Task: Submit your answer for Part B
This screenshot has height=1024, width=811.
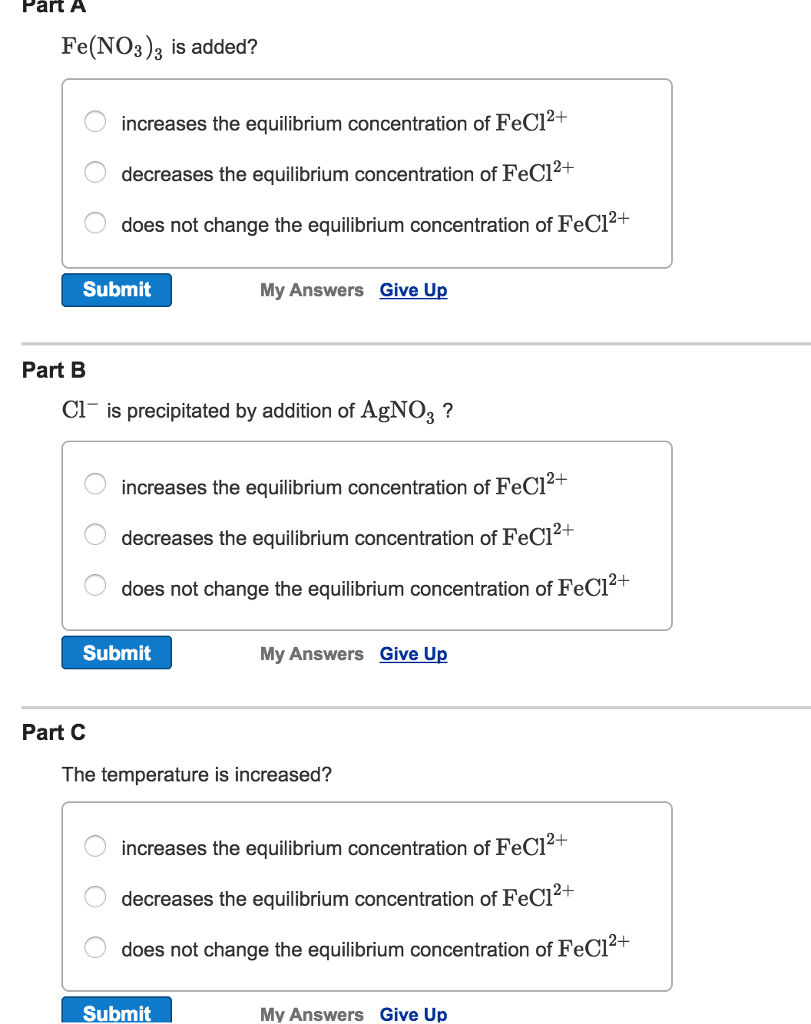Action: [116, 652]
